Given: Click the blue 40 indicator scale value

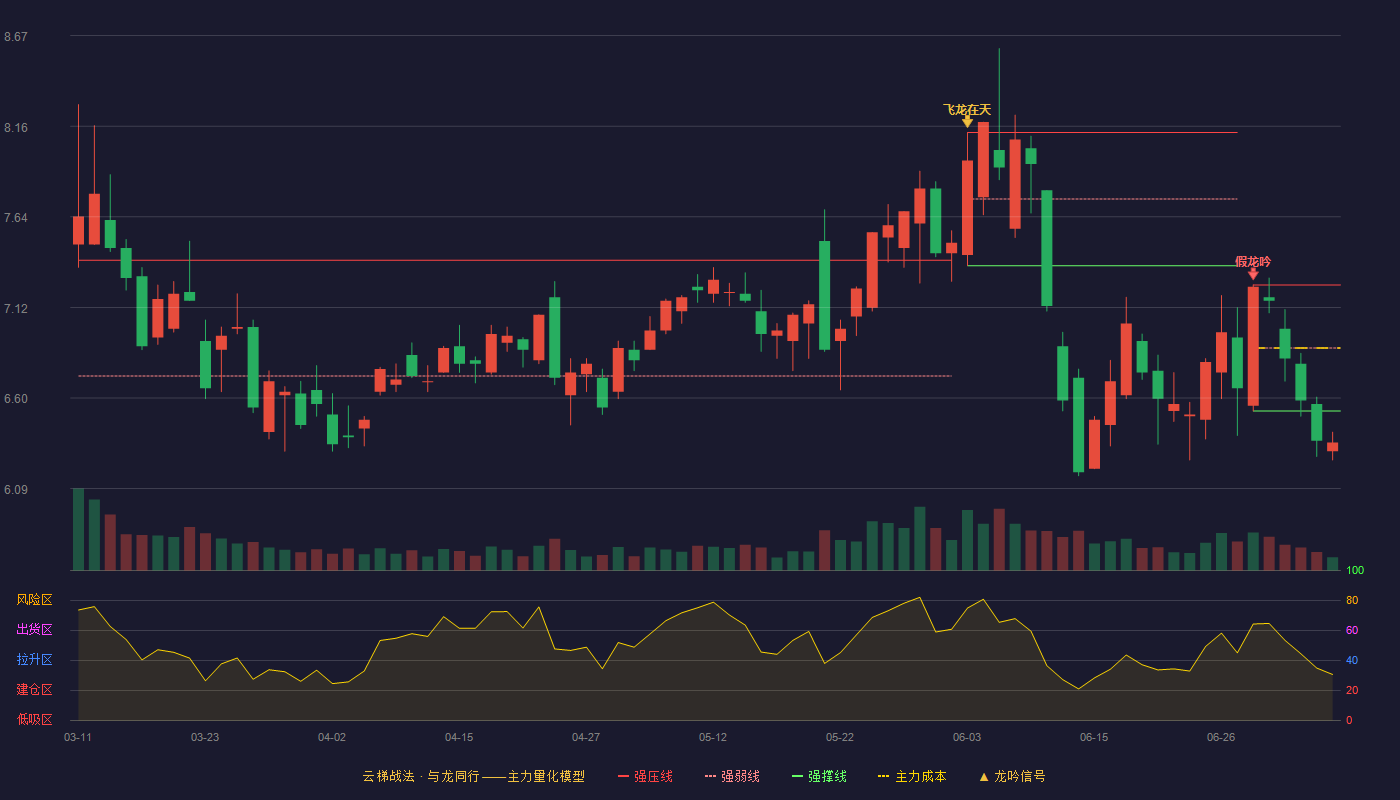Looking at the screenshot, I should click(1352, 660).
